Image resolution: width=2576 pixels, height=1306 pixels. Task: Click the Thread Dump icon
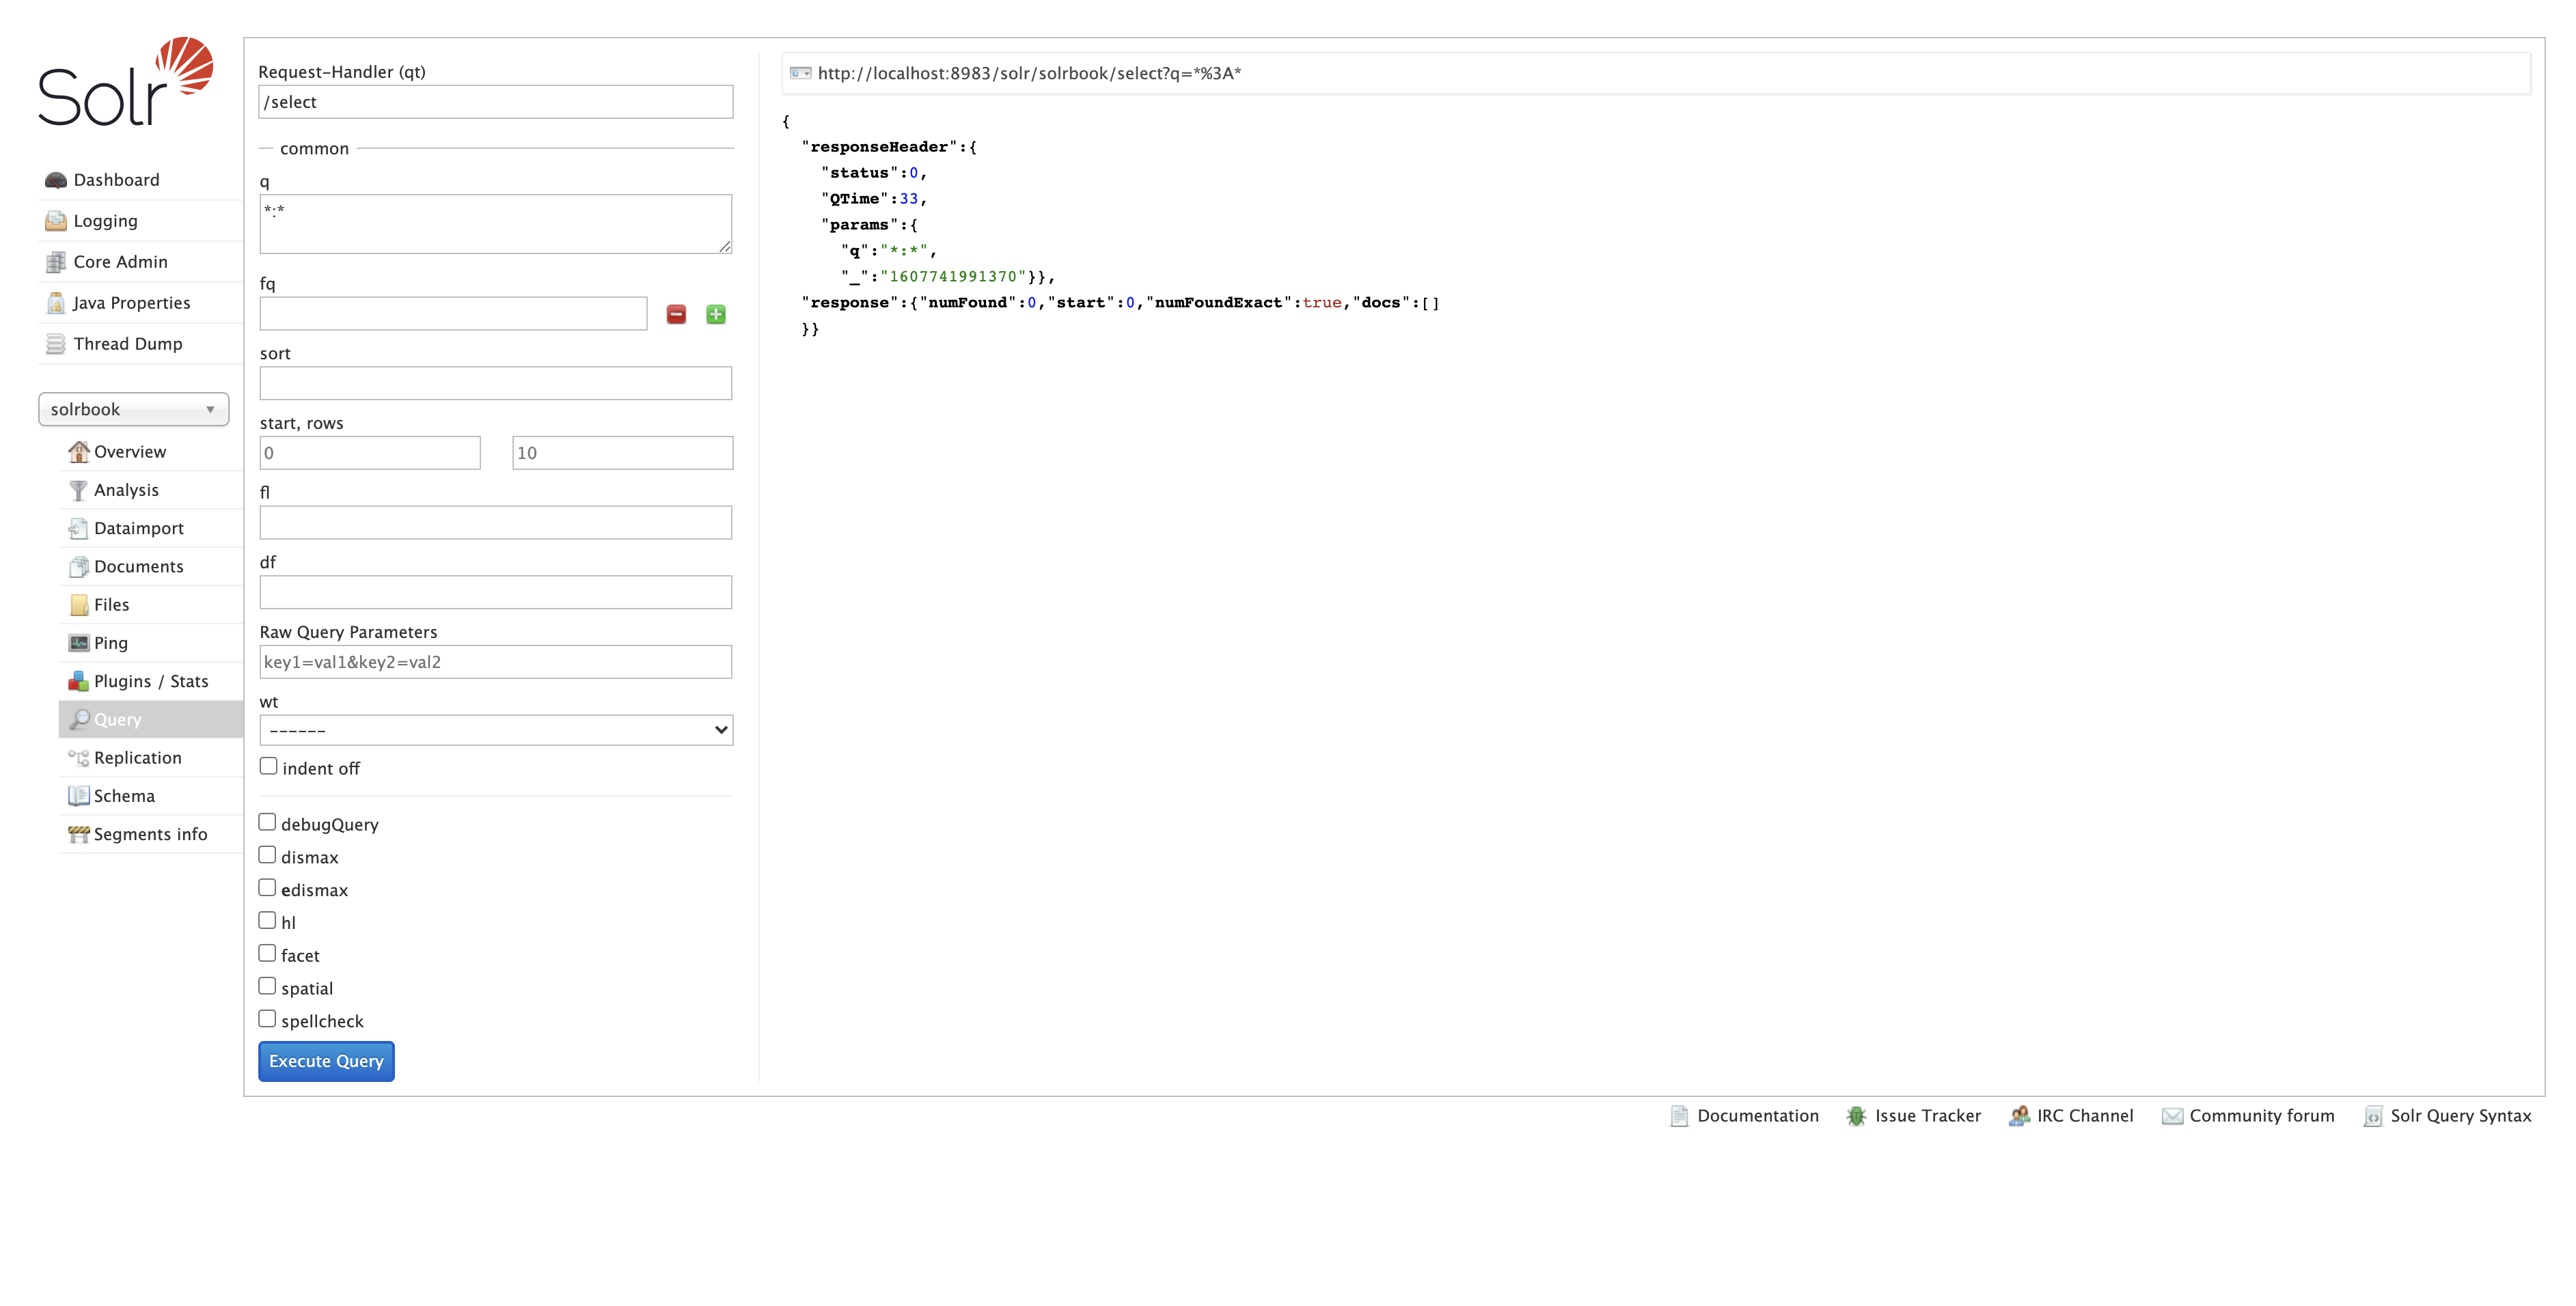click(x=56, y=344)
